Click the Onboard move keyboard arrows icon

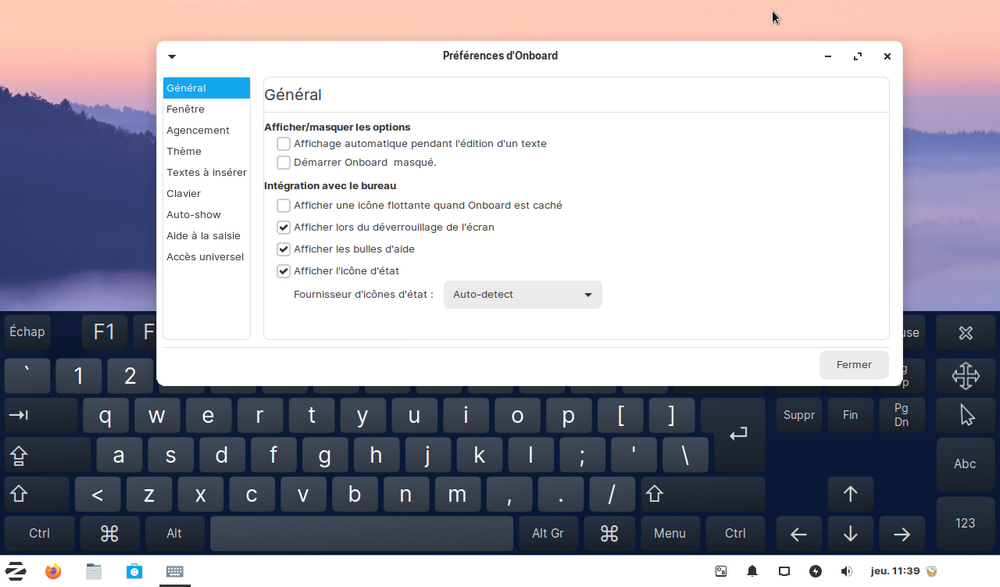(965, 376)
